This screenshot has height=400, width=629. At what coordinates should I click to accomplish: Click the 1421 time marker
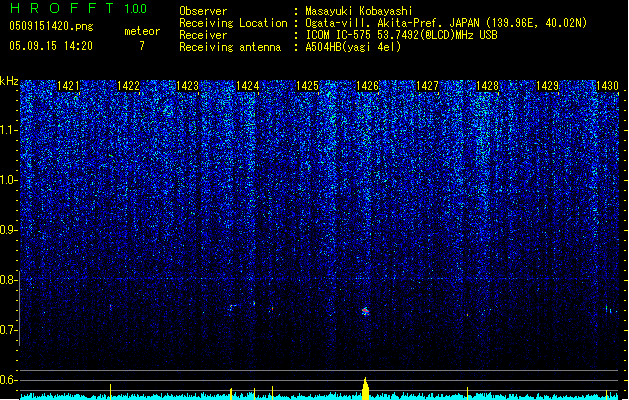click(x=68, y=86)
